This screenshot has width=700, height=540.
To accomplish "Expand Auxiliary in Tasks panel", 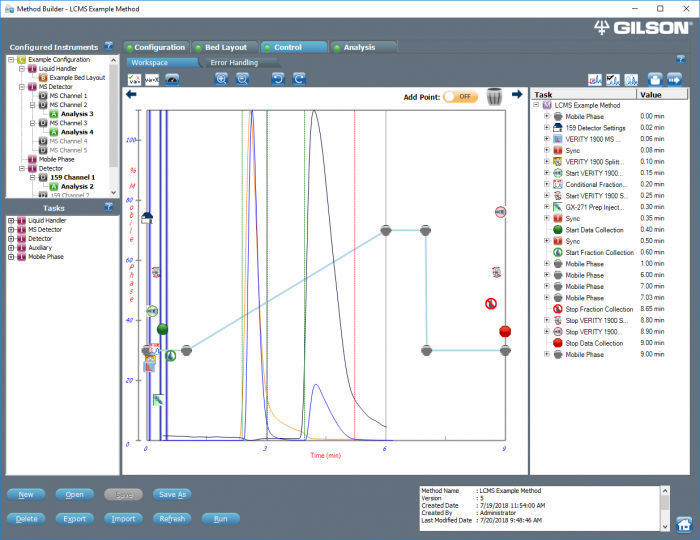I will coord(11,248).
